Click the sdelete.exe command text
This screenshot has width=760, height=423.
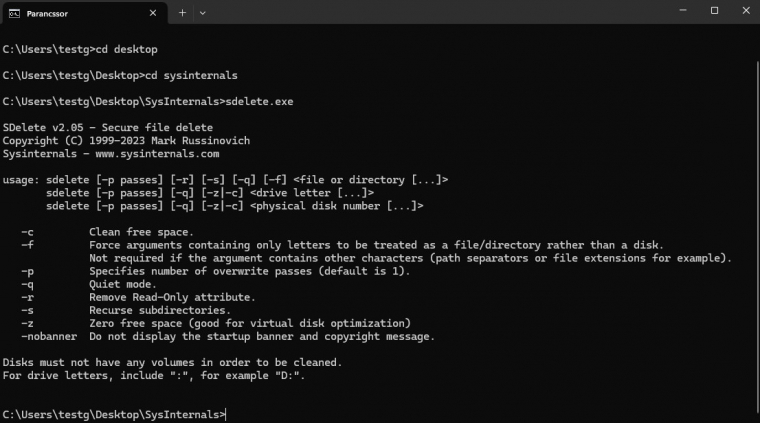261,102
